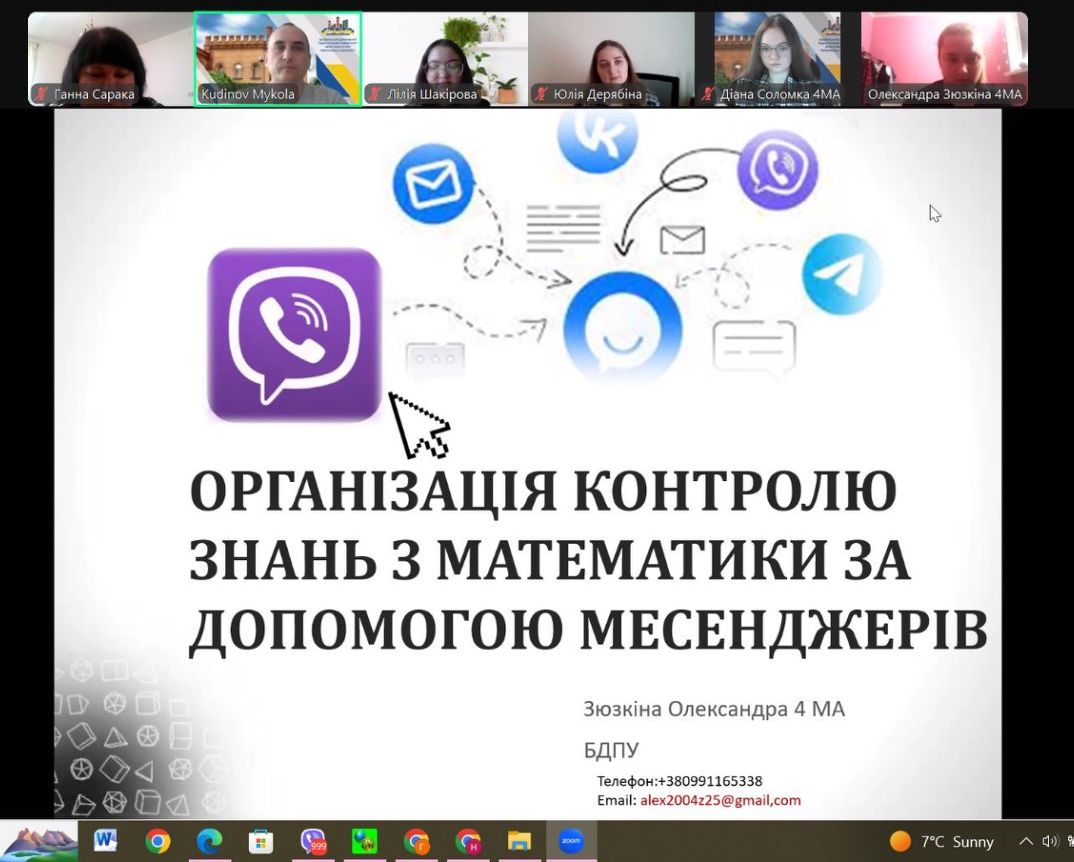
Task: Switch to Zoom taskbar icon
Action: point(571,841)
